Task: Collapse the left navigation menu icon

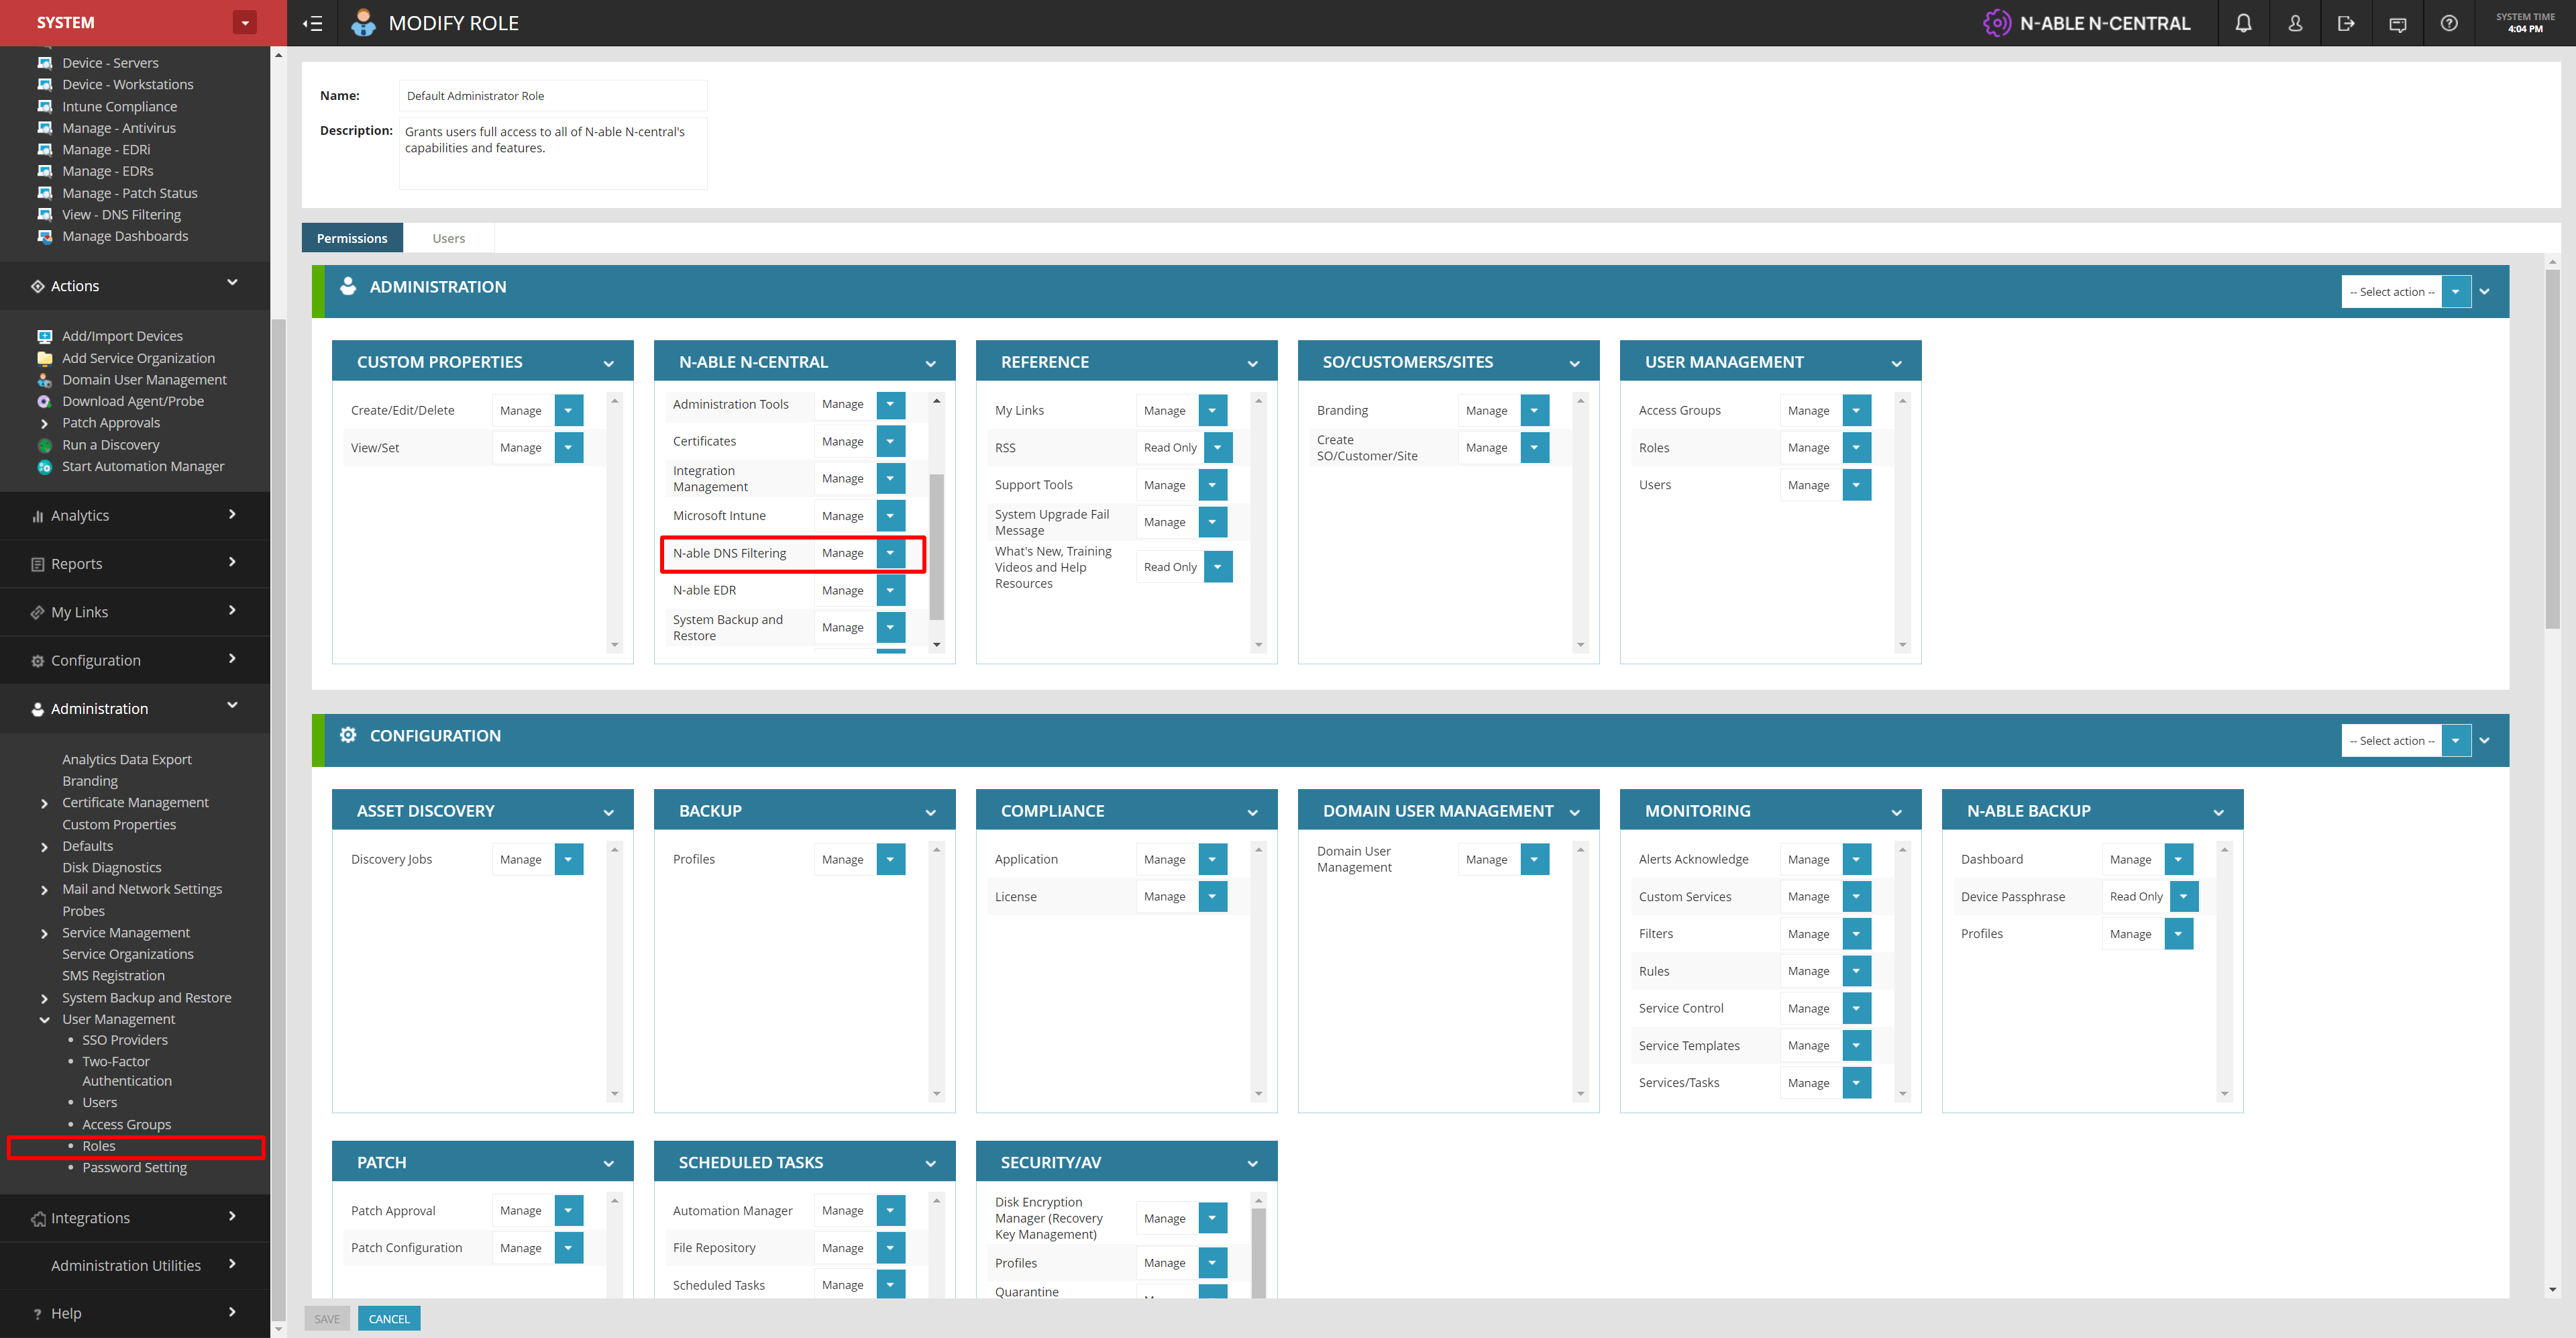Action: click(313, 23)
